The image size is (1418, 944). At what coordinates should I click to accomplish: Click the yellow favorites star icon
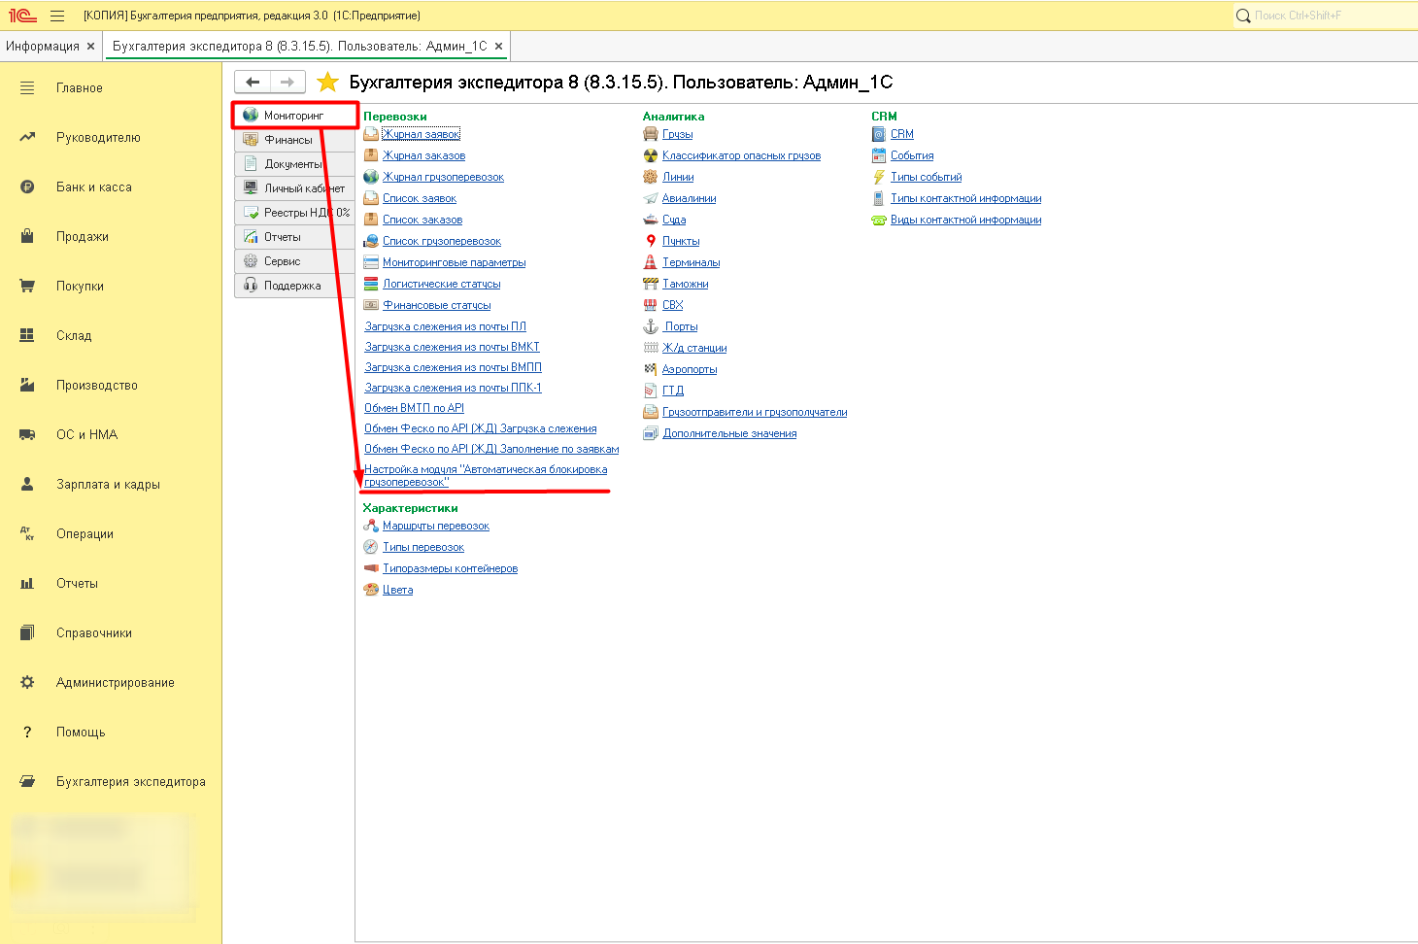click(327, 82)
